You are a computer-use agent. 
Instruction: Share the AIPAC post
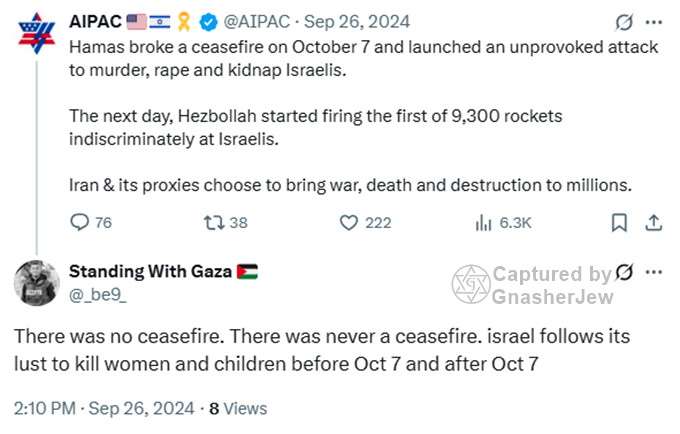coord(654,222)
